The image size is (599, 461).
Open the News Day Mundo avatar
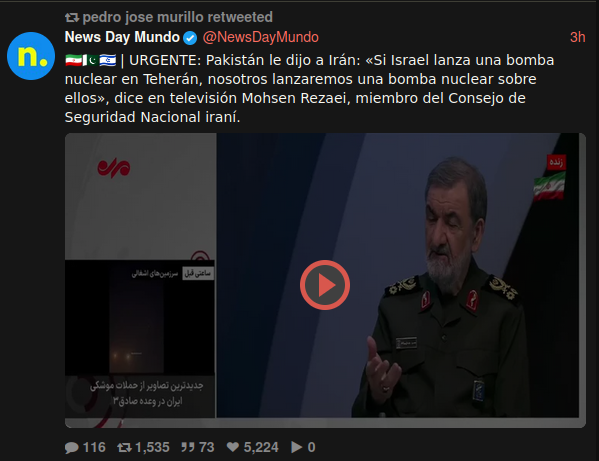click(x=31, y=56)
